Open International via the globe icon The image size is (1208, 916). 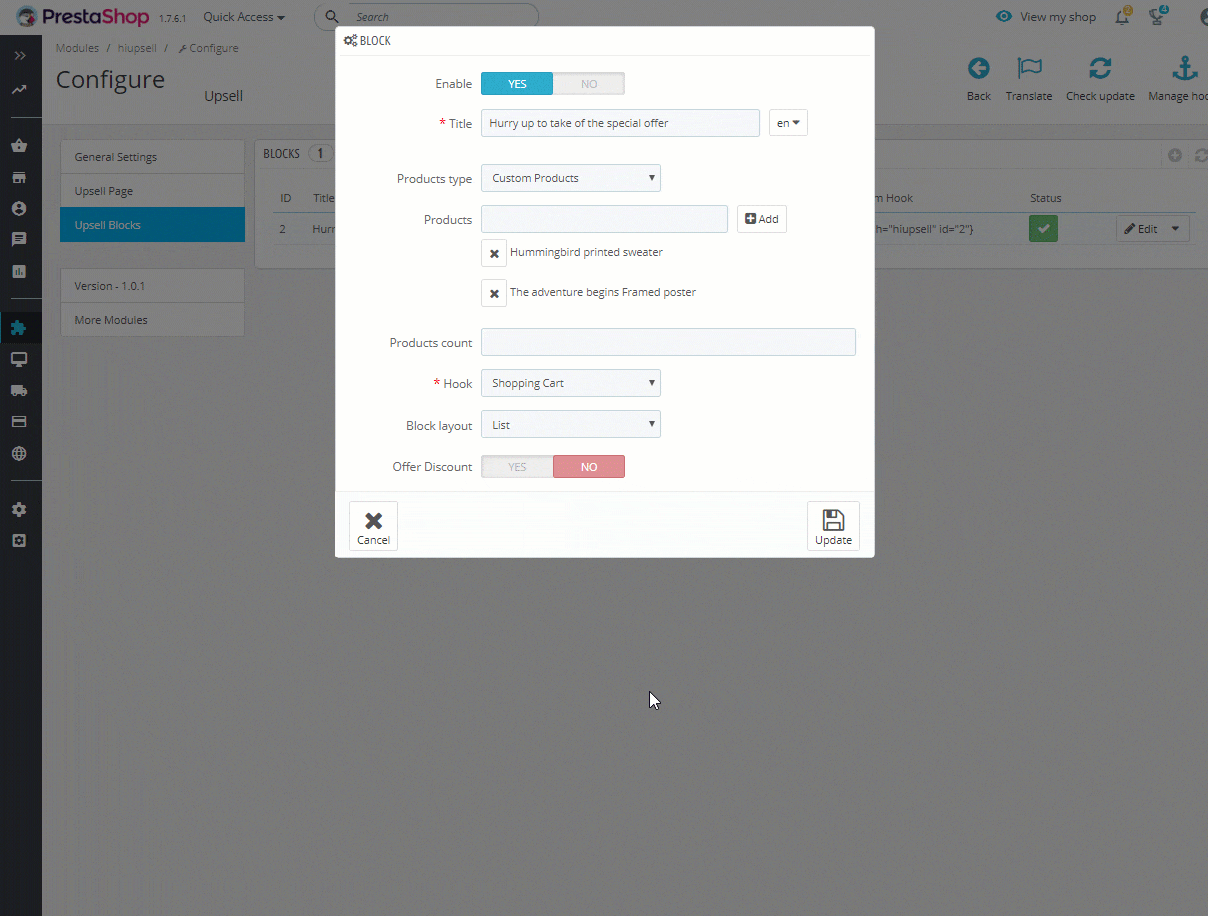(19, 453)
